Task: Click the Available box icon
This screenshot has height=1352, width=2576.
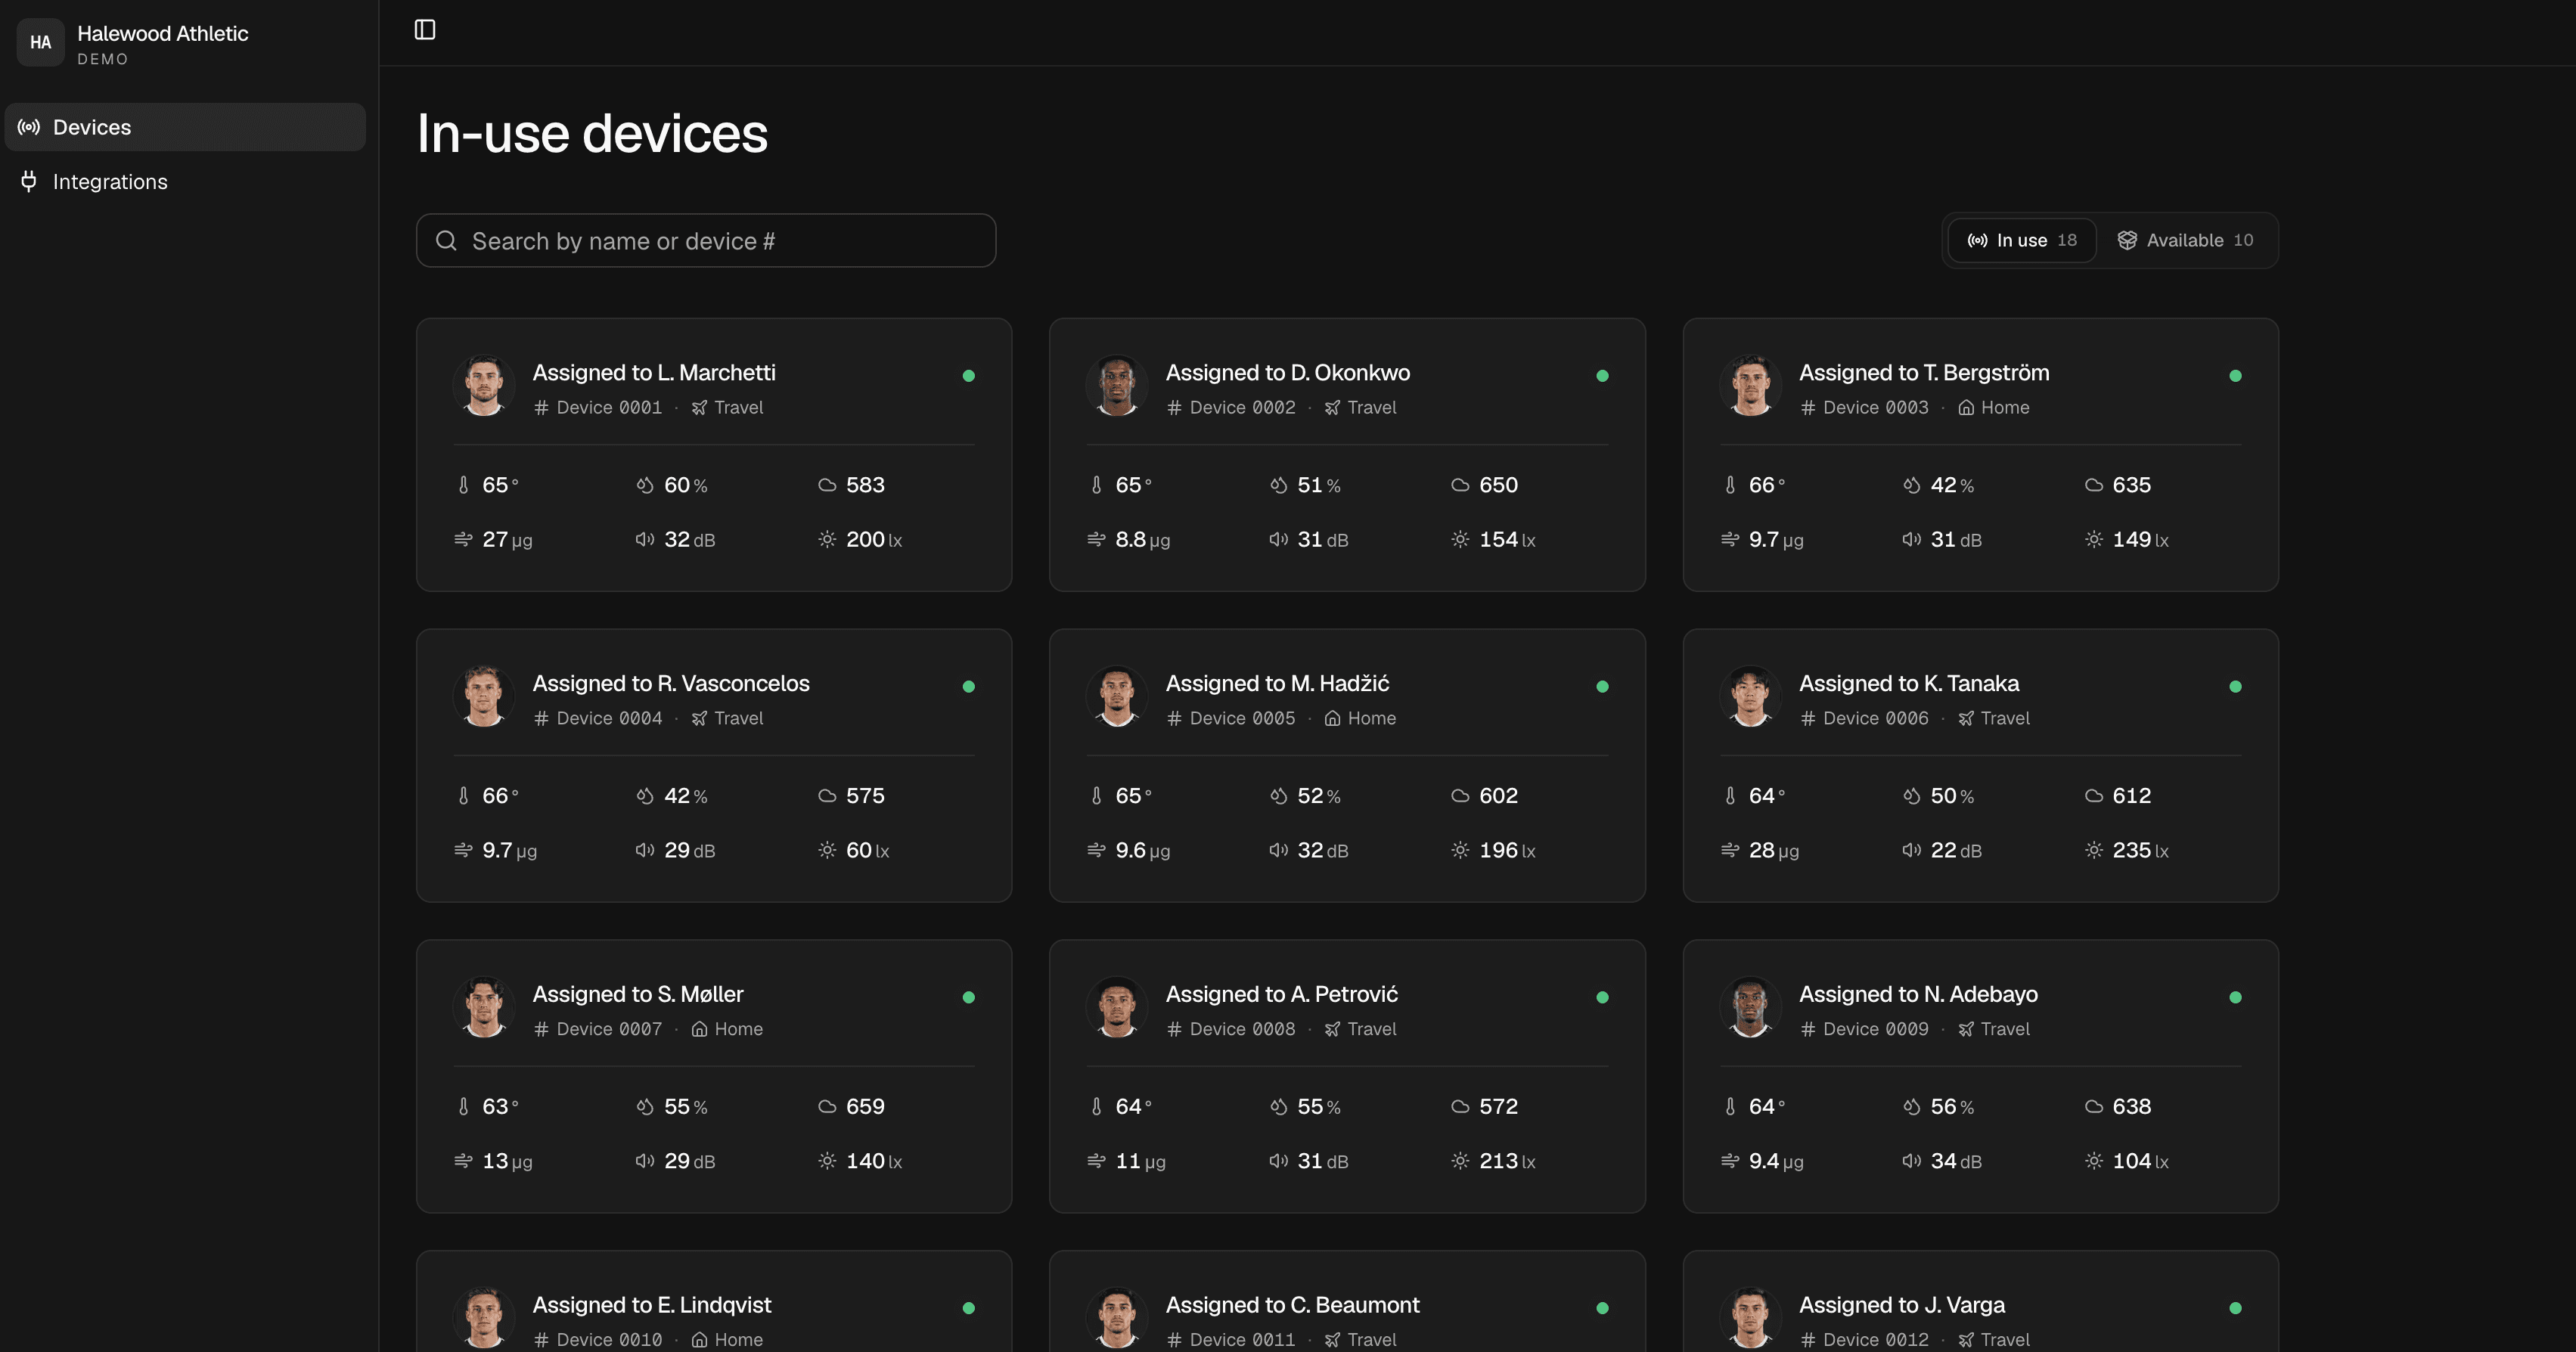Action: point(2127,240)
